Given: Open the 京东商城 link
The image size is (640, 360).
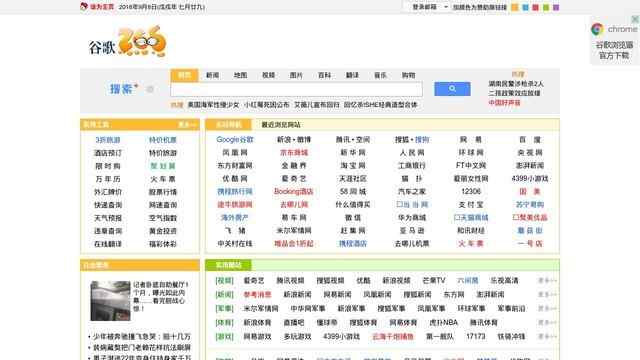Looking at the screenshot, I should [x=294, y=153].
